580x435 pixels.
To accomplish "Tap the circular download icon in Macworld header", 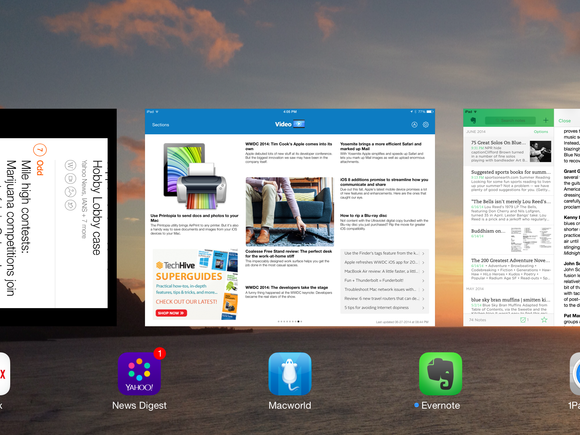I will (414, 125).
